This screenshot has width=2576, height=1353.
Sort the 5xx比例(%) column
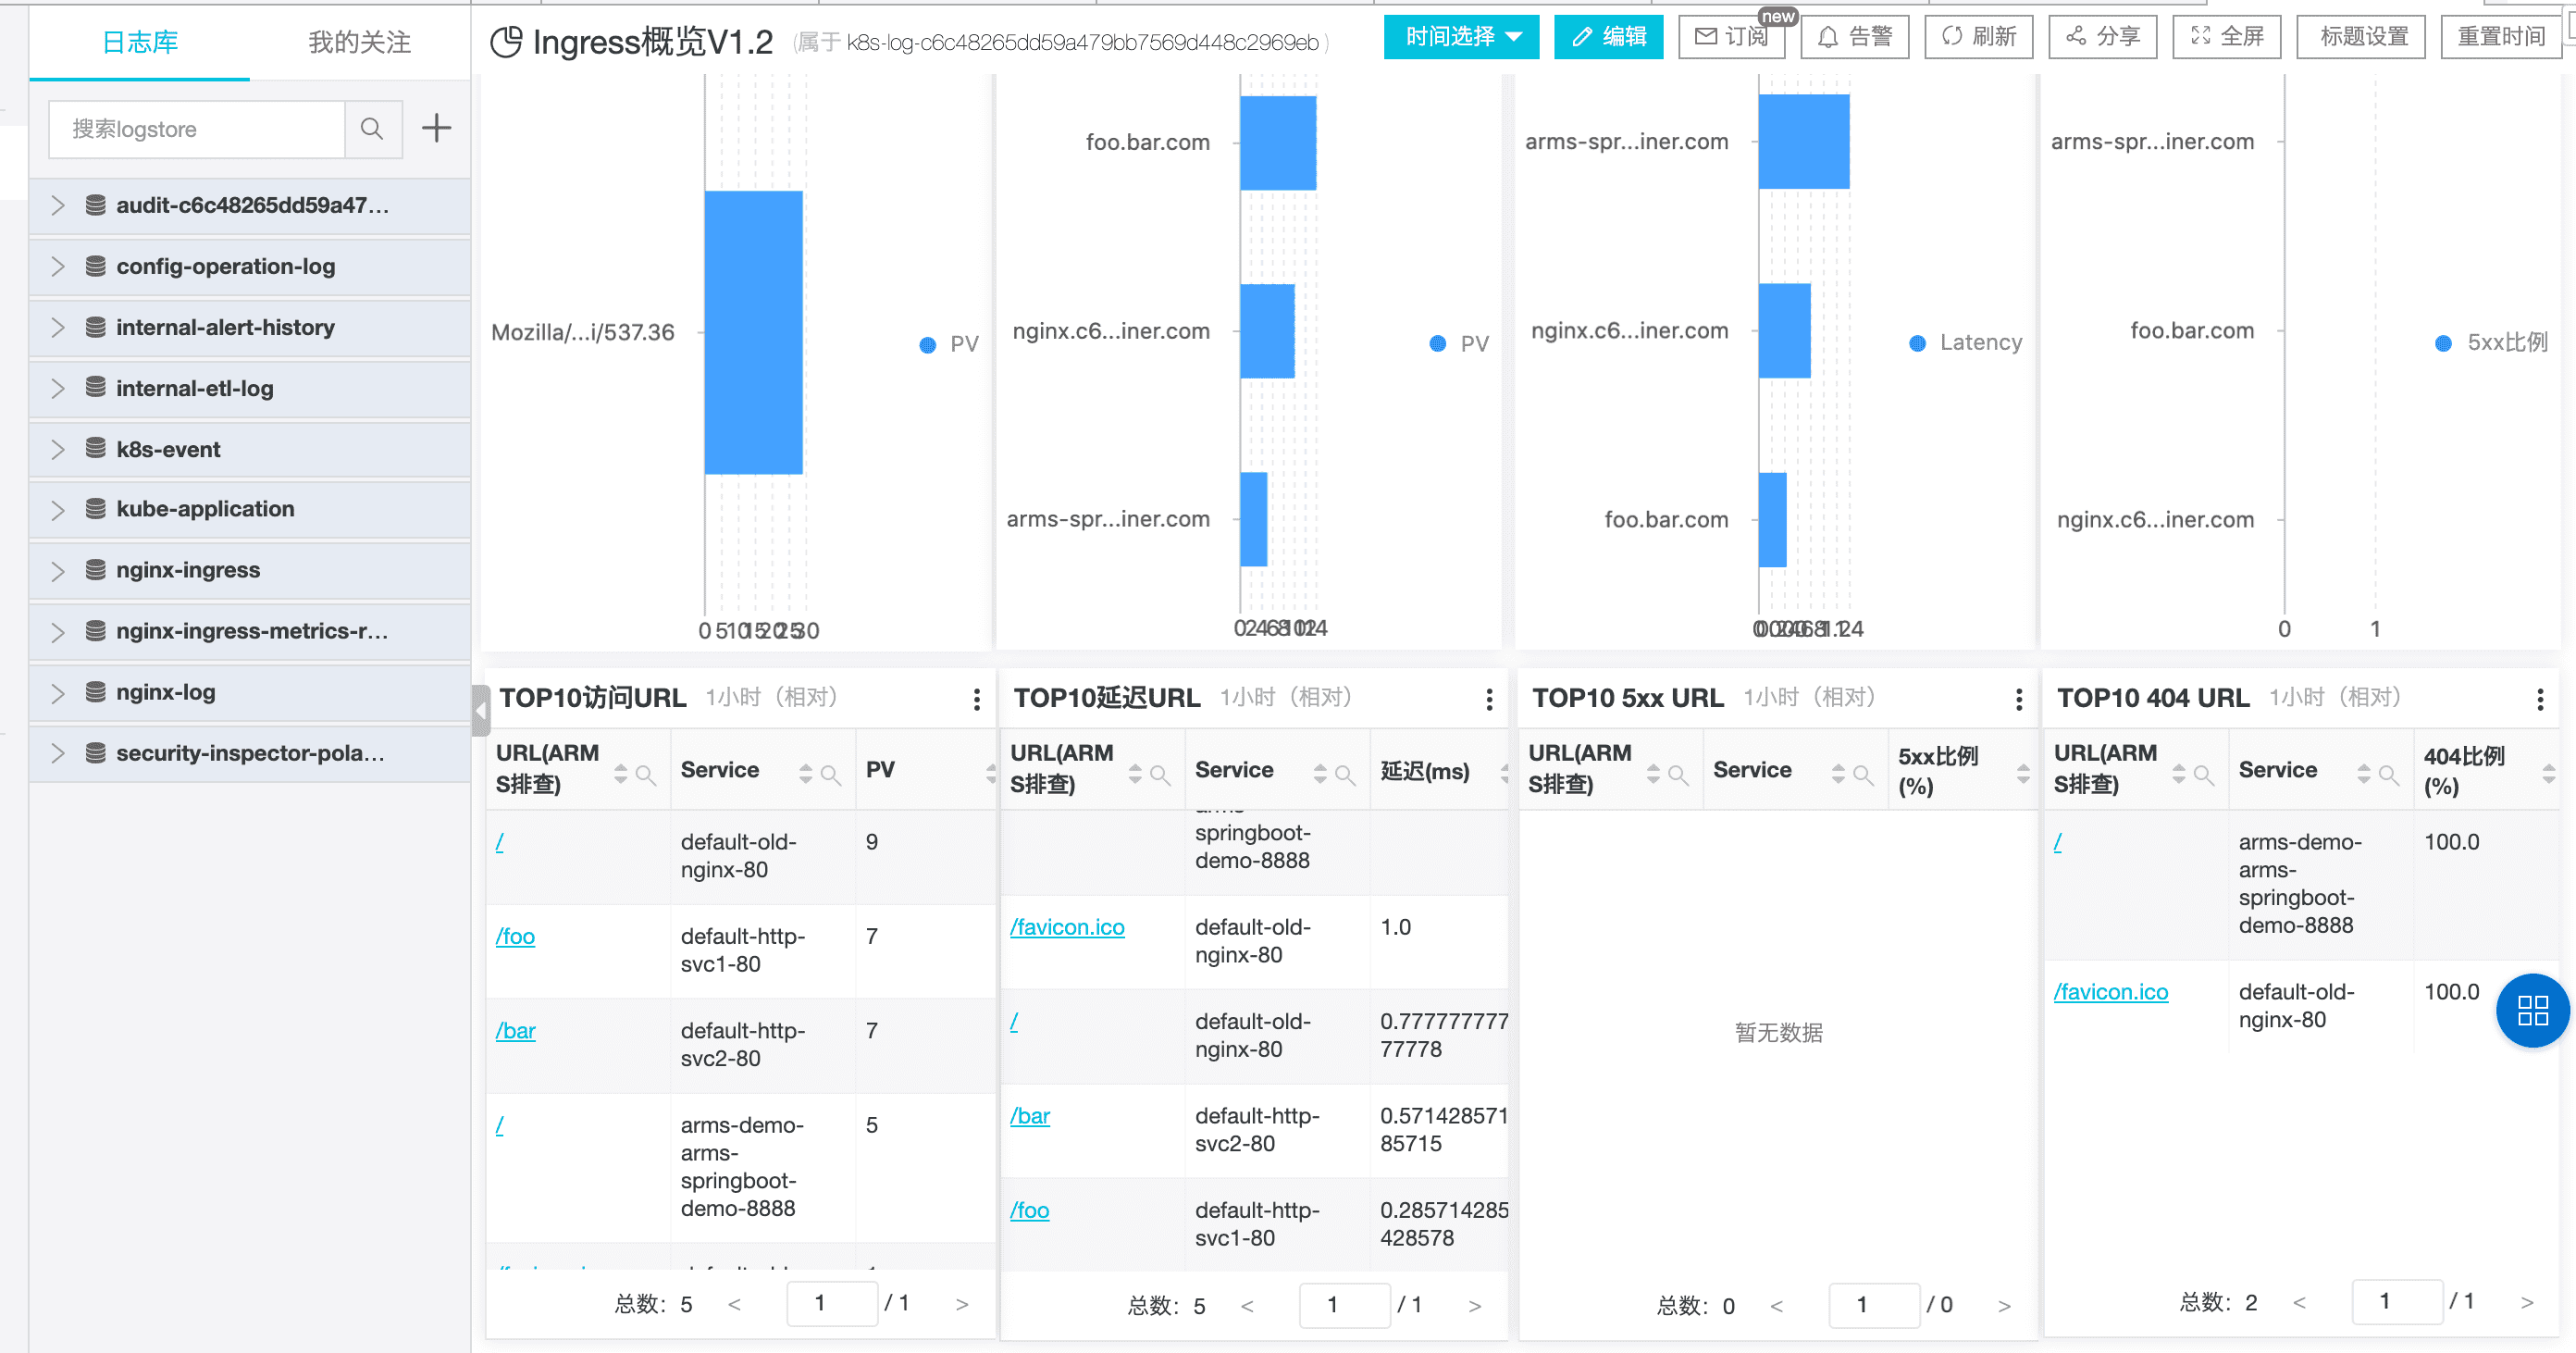tap(2022, 773)
